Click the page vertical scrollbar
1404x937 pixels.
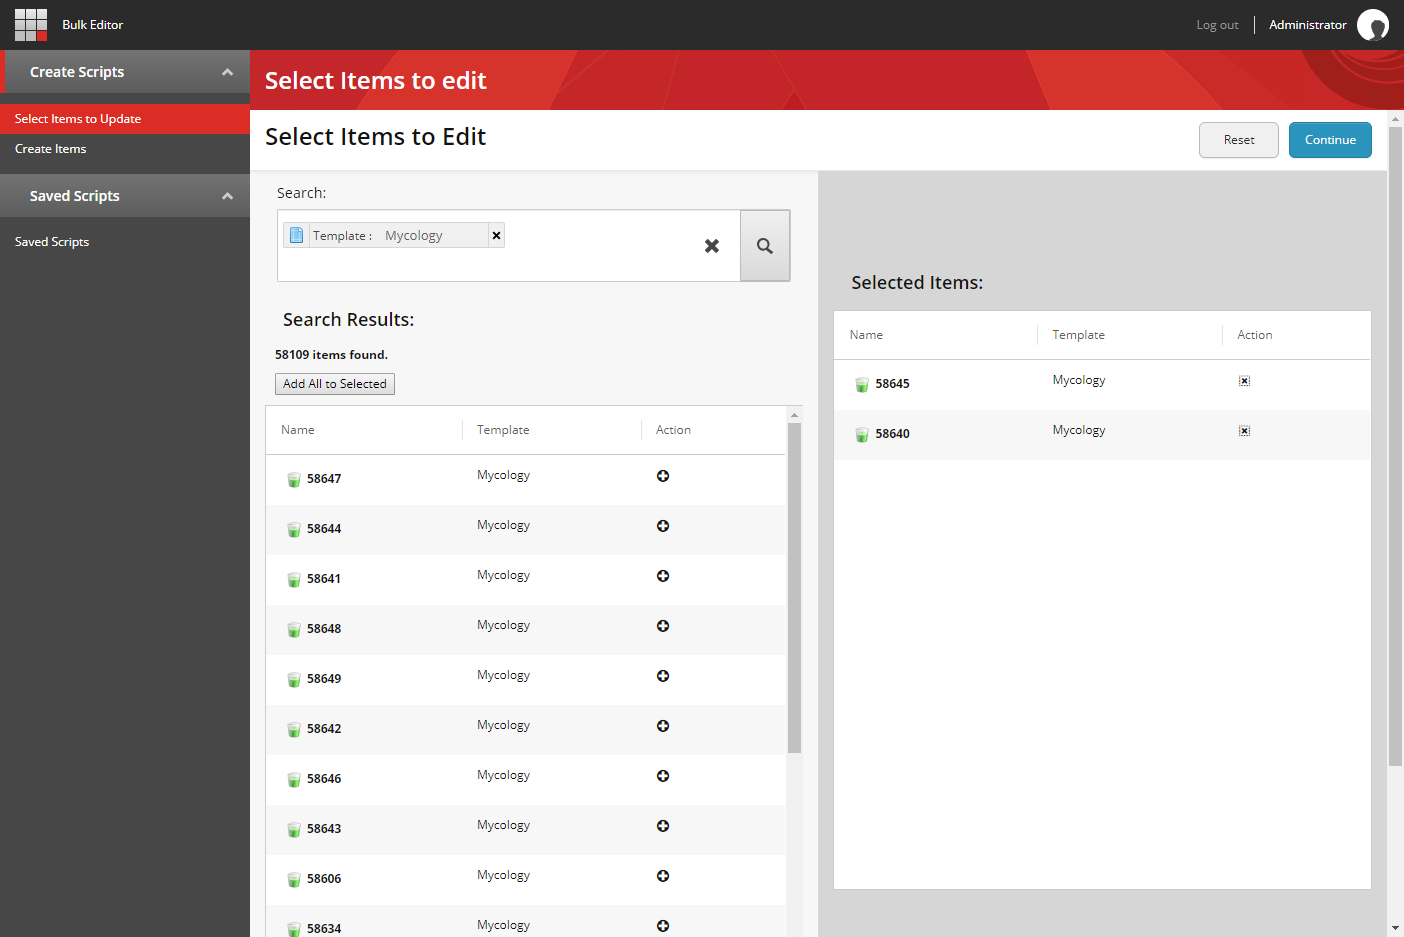point(1396,446)
